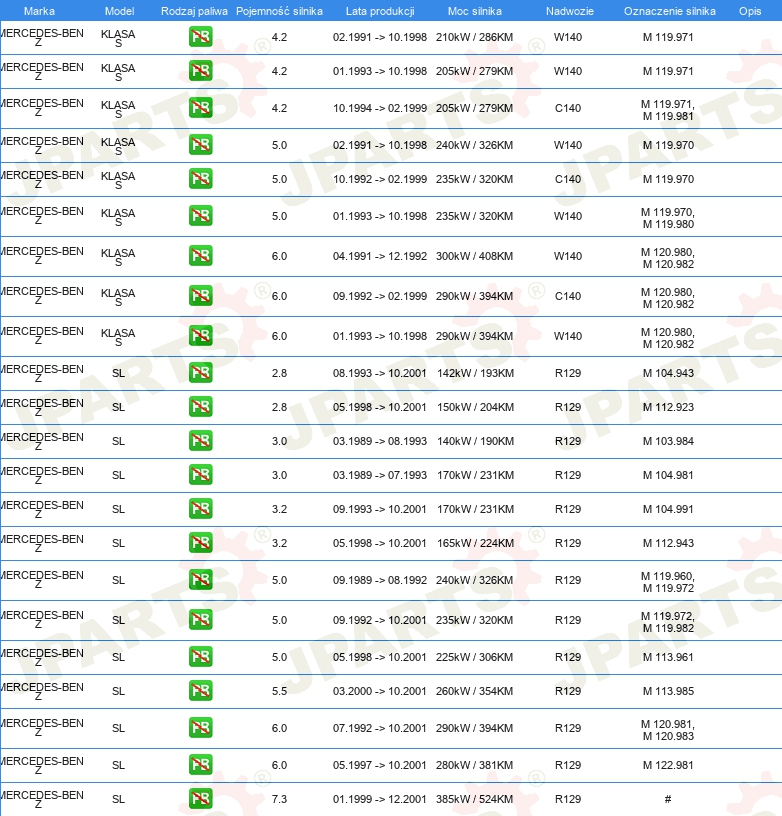
Task: Click the fuel icon in the SL 5.5 260kW row
Action: (x=200, y=691)
